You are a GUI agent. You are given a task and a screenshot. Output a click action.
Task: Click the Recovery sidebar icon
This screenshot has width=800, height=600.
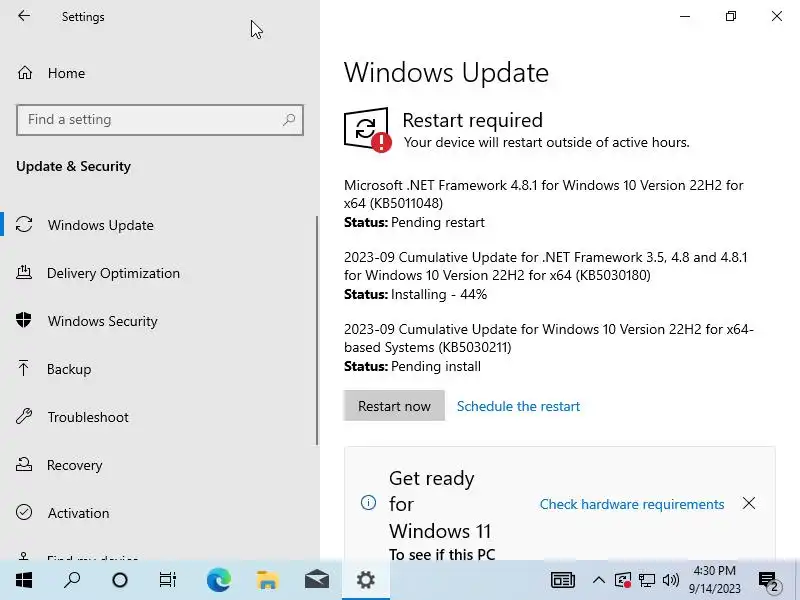point(24,464)
